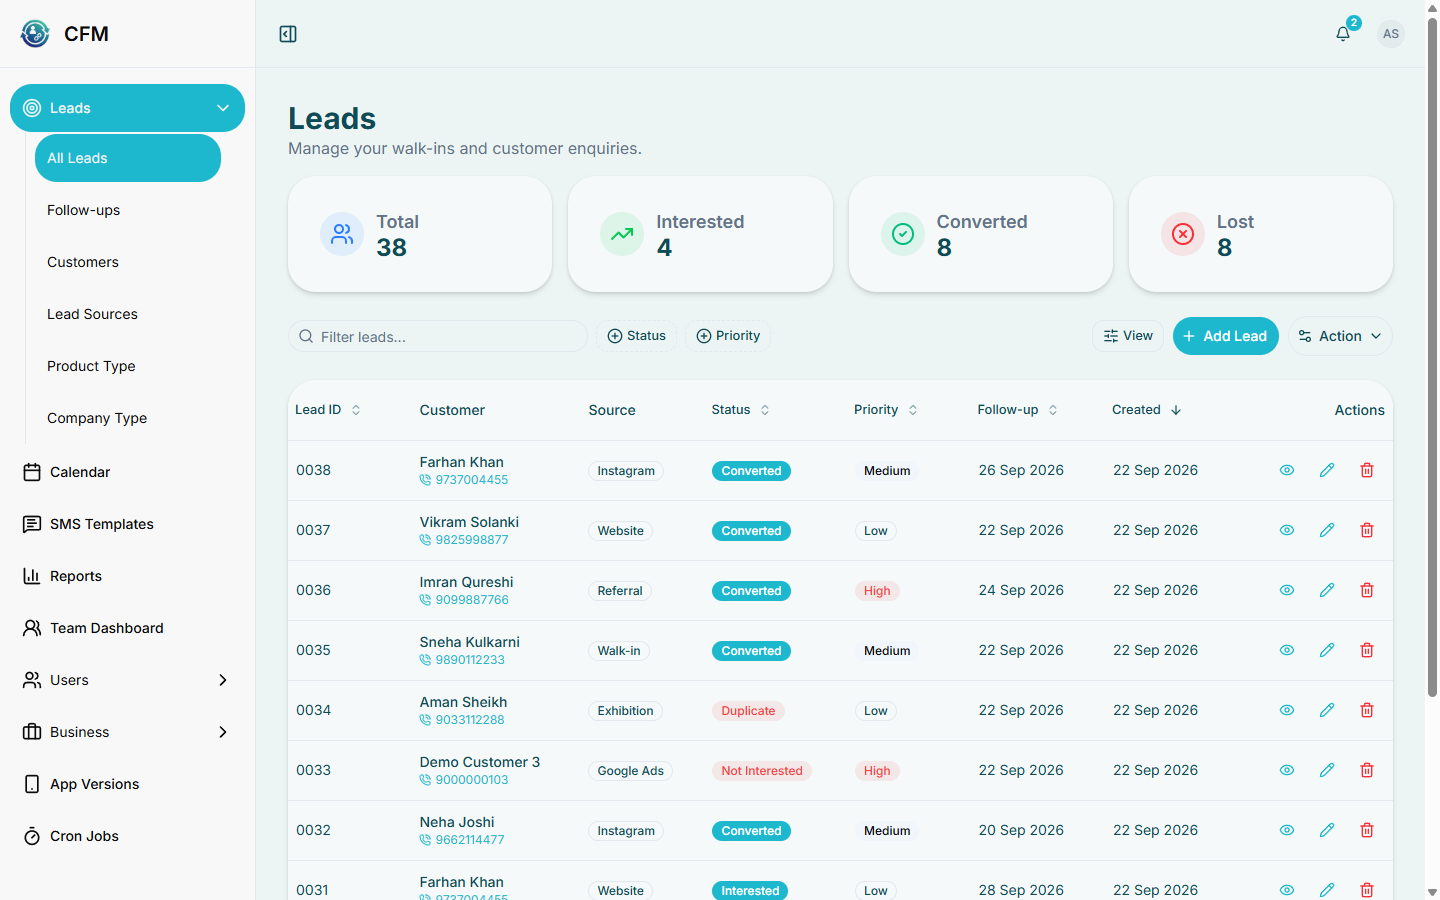1440x900 pixels.
Task: Open Customers in sidebar
Action: 128,262
